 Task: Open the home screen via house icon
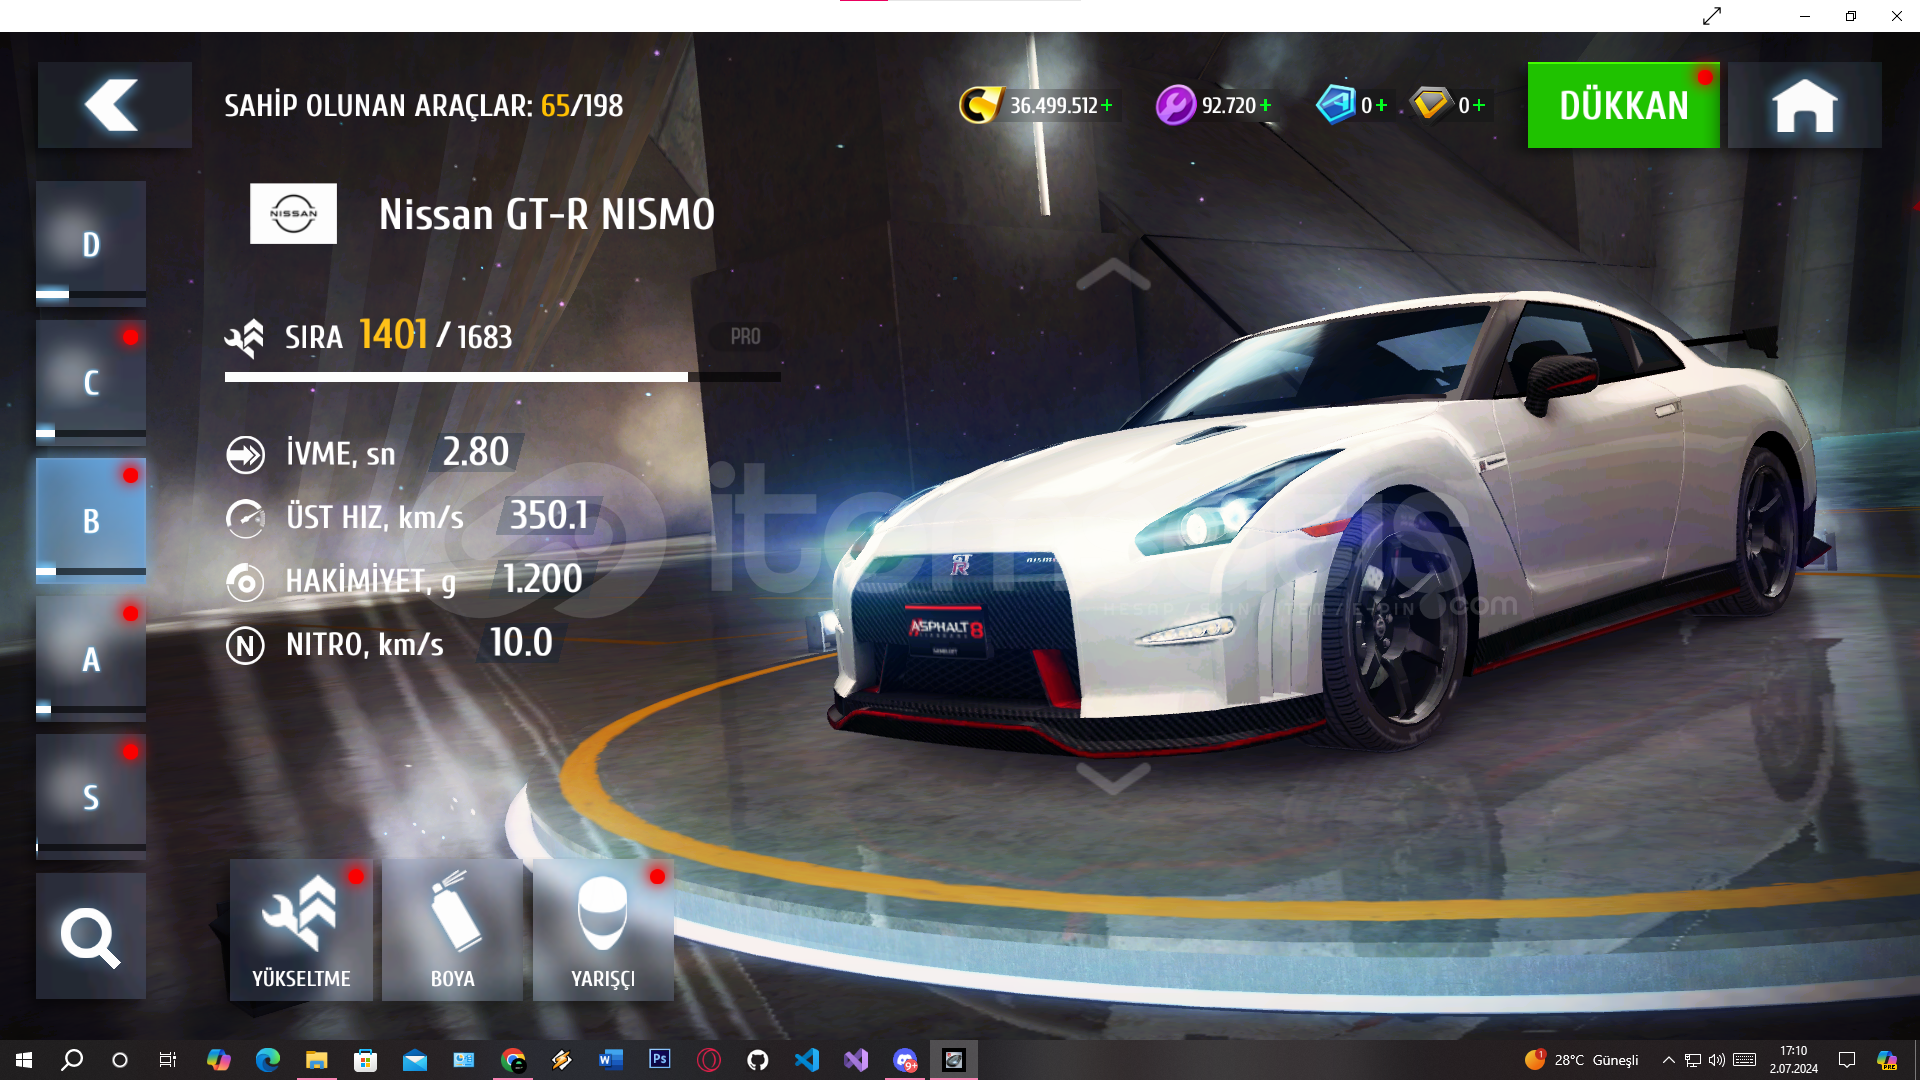click(x=1804, y=105)
